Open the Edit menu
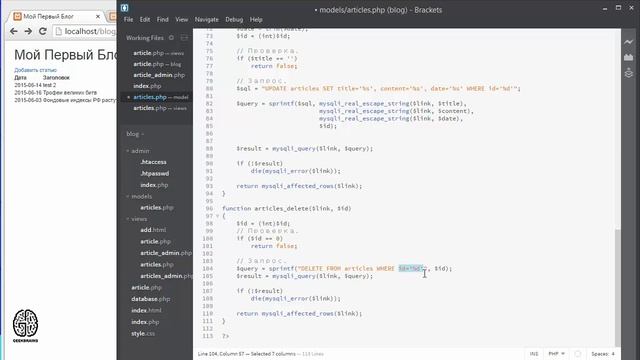 click(145, 19)
